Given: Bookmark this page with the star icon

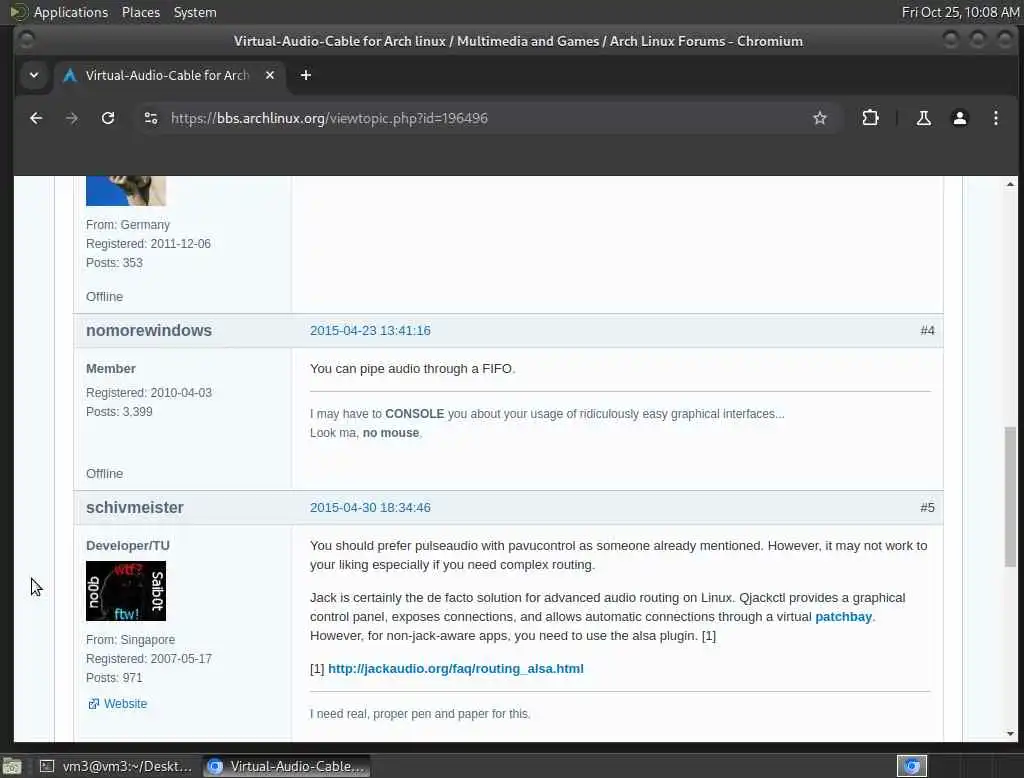Looking at the screenshot, I should (x=820, y=118).
